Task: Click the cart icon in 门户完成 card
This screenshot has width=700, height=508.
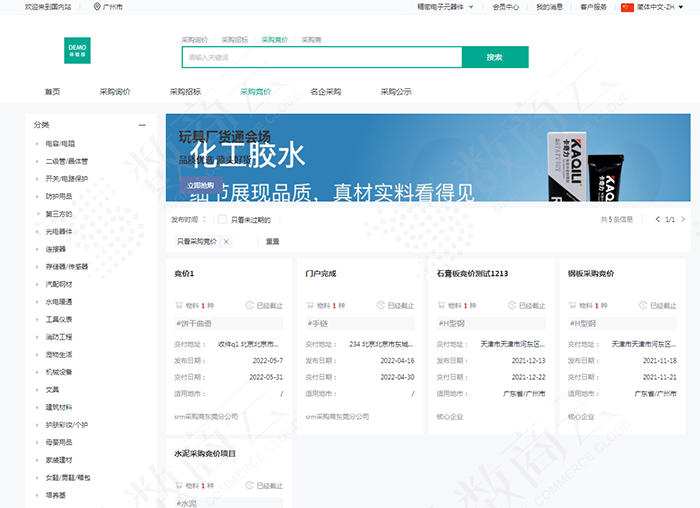Action: click(310, 305)
